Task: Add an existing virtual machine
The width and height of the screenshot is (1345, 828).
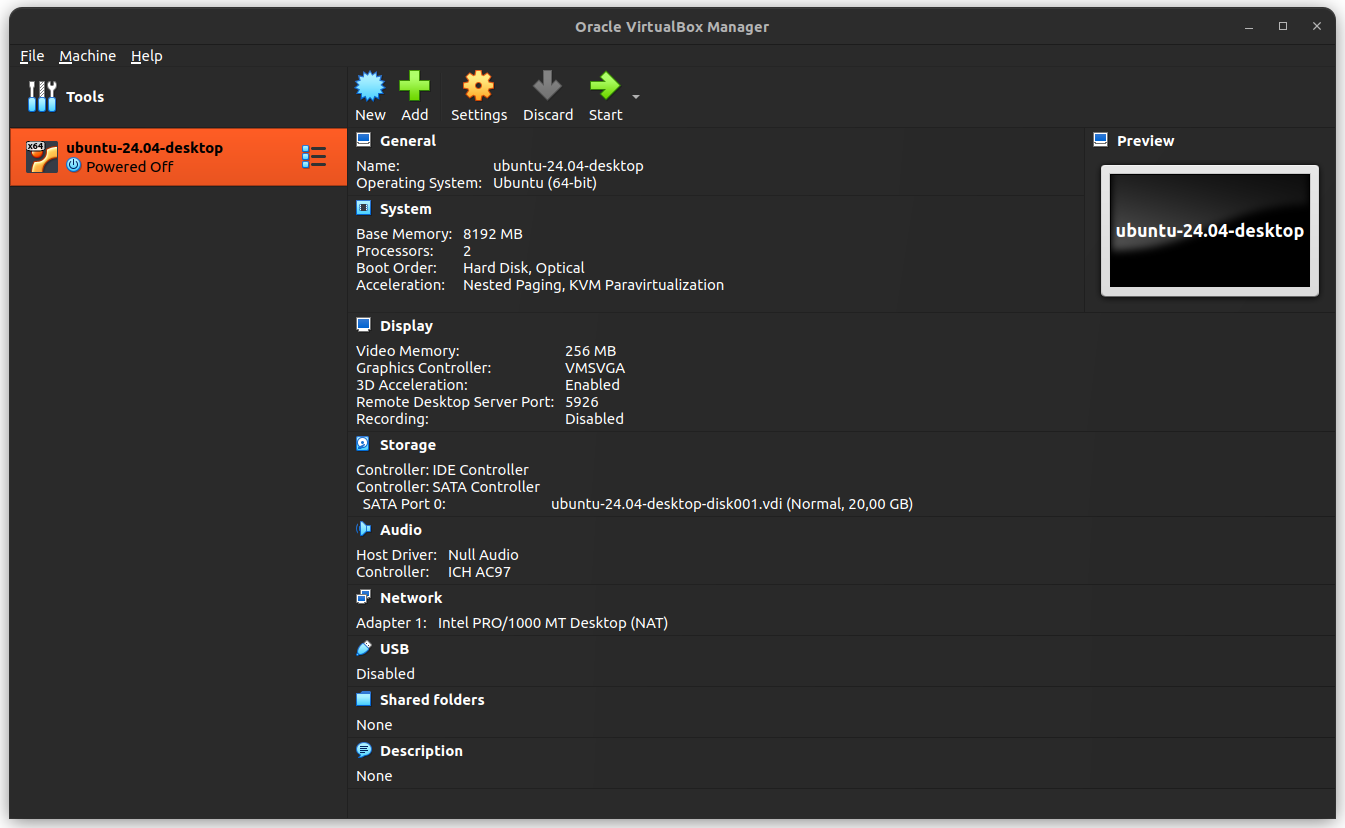Action: (414, 95)
